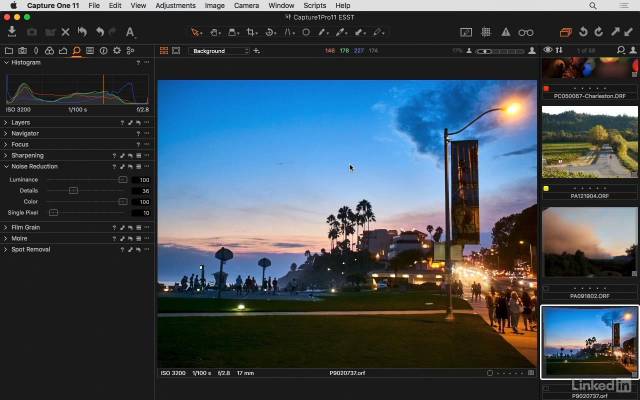The image size is (640, 400).
Task: Select the PA121904.ORF thumbnail
Action: (589, 141)
